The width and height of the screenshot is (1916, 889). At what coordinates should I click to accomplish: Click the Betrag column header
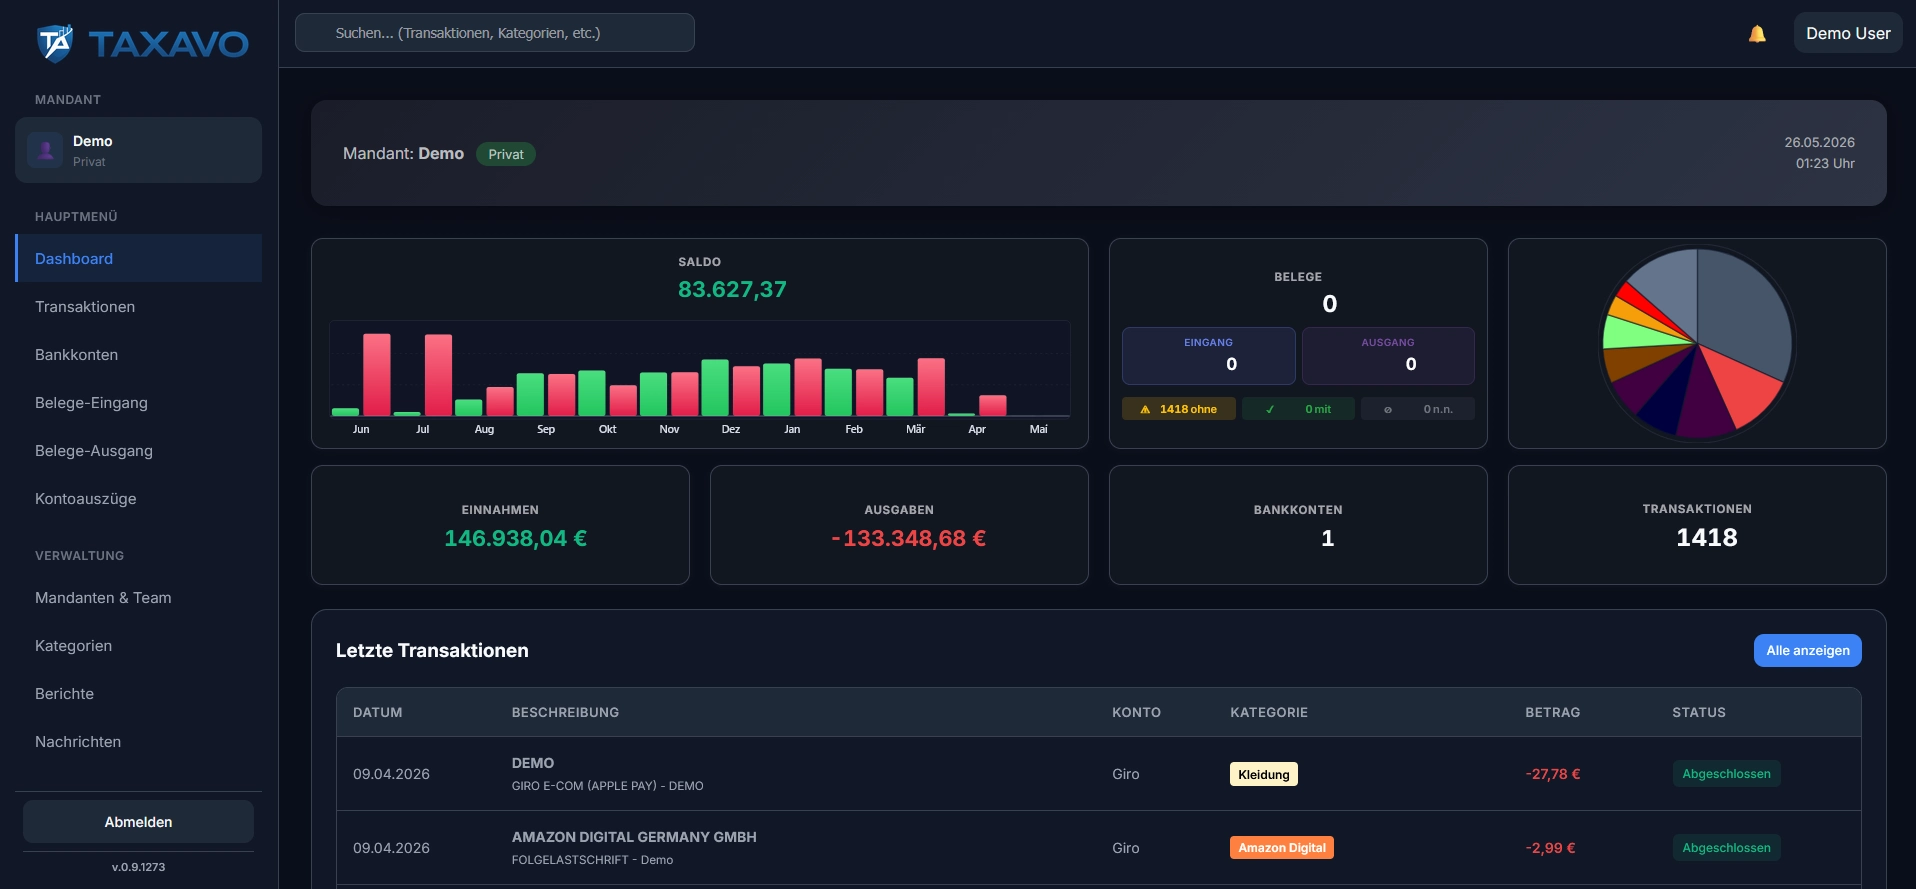tap(1553, 713)
